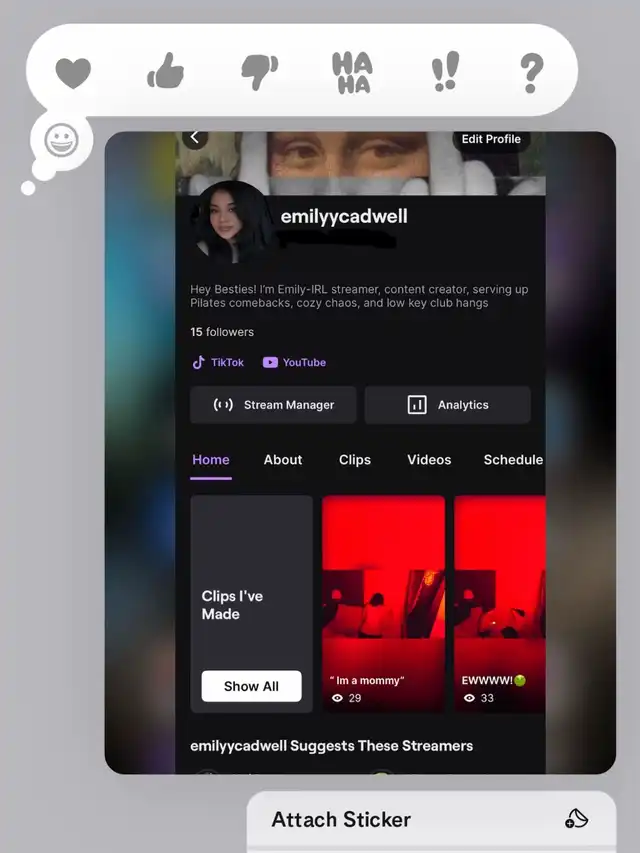Select the thumbs up reaction

(166, 72)
